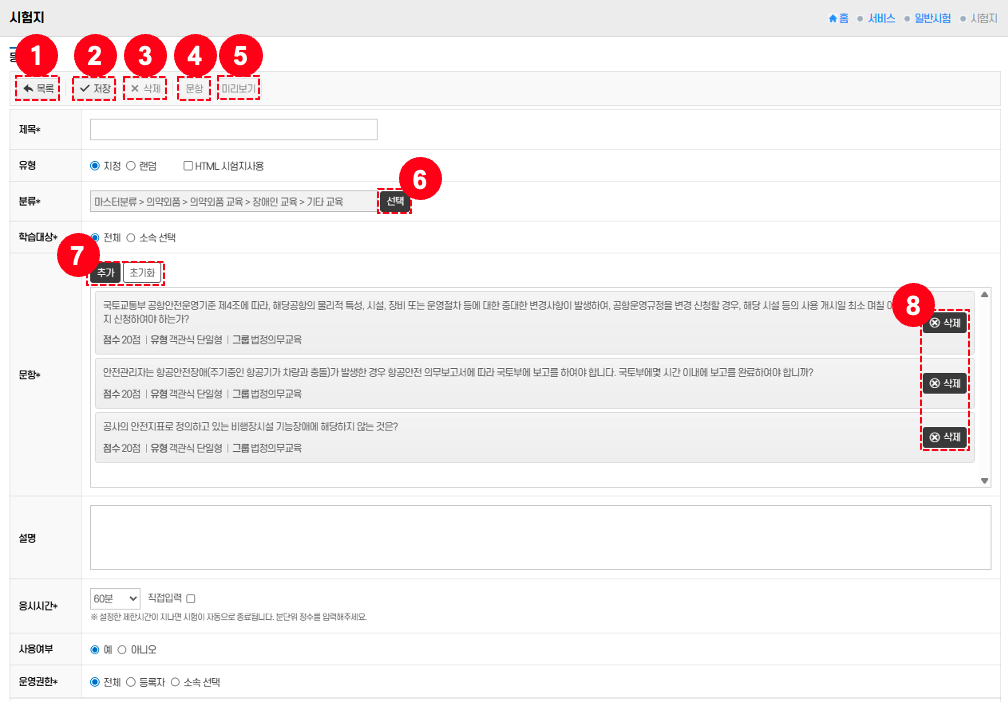Open 서비스 breadcrumb link
The height and width of the screenshot is (702, 1008).
(881, 18)
